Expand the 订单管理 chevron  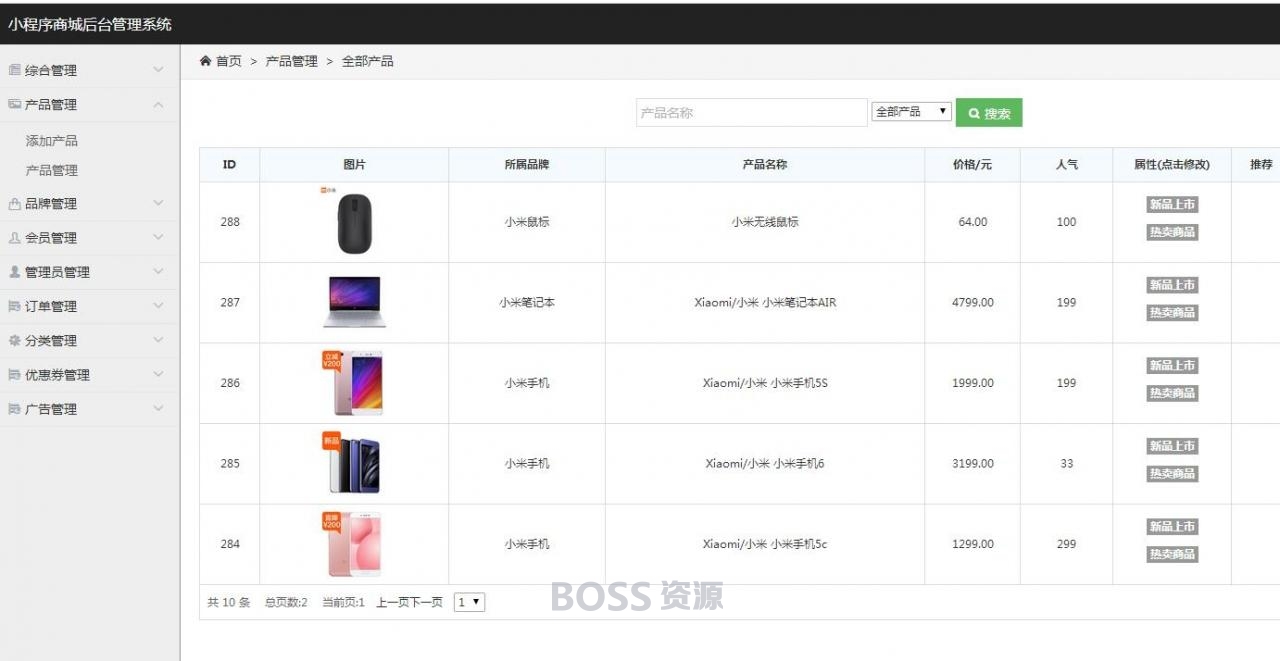(x=158, y=306)
